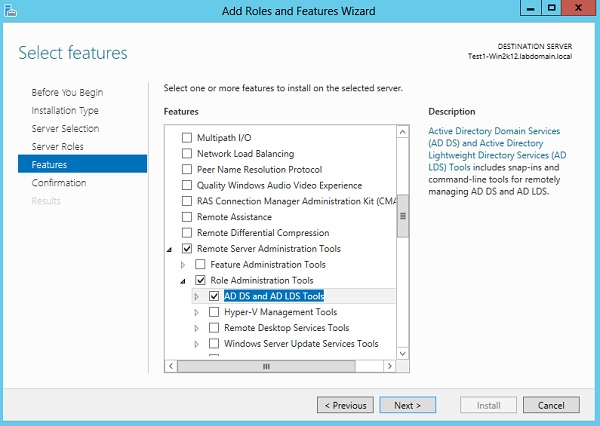Check the Hyper-V Management Tools box
Viewport: 600px width, 426px height.
[214, 312]
